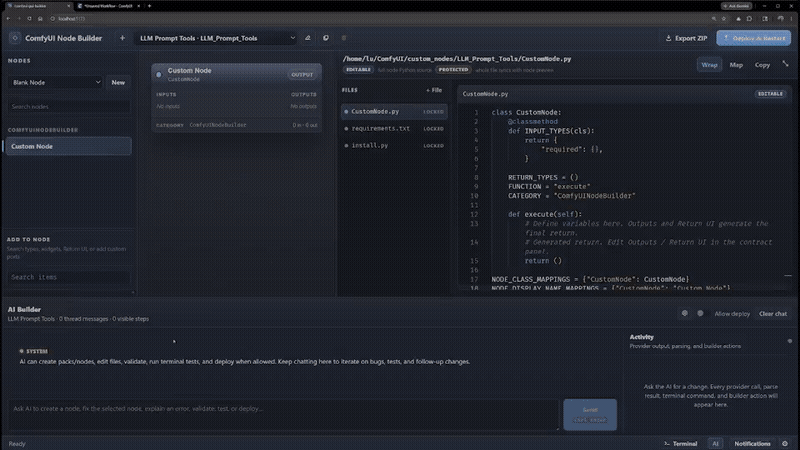Viewport: 800px width, 450px height.
Task: Open the Notifications panel tab
Action: click(x=752, y=444)
